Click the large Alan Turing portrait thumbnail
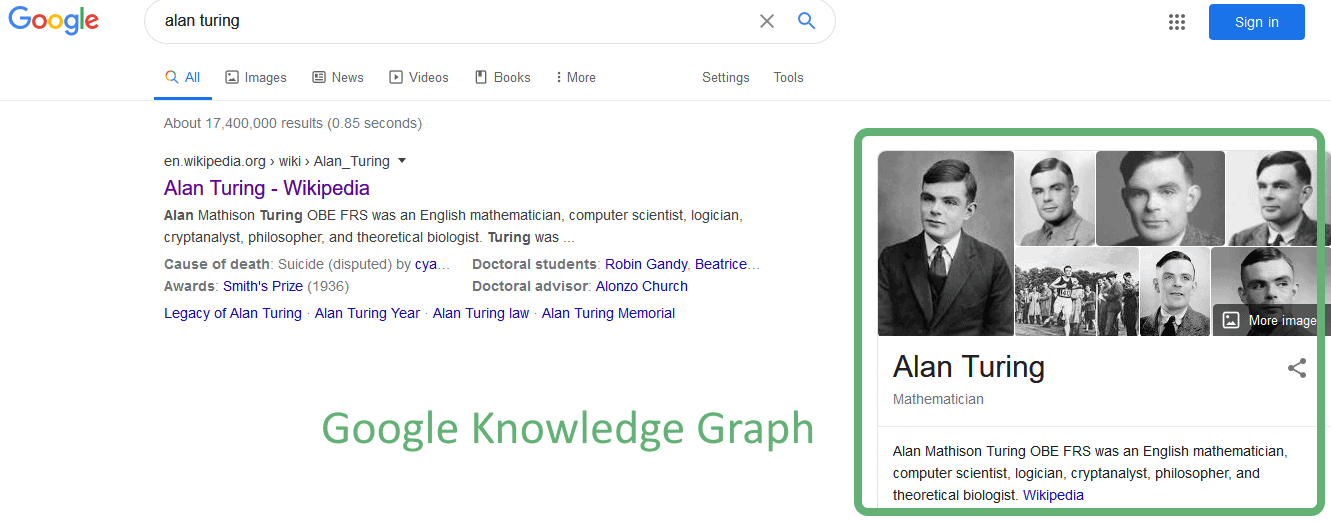Viewport: 1331px width, 523px height. coord(946,243)
